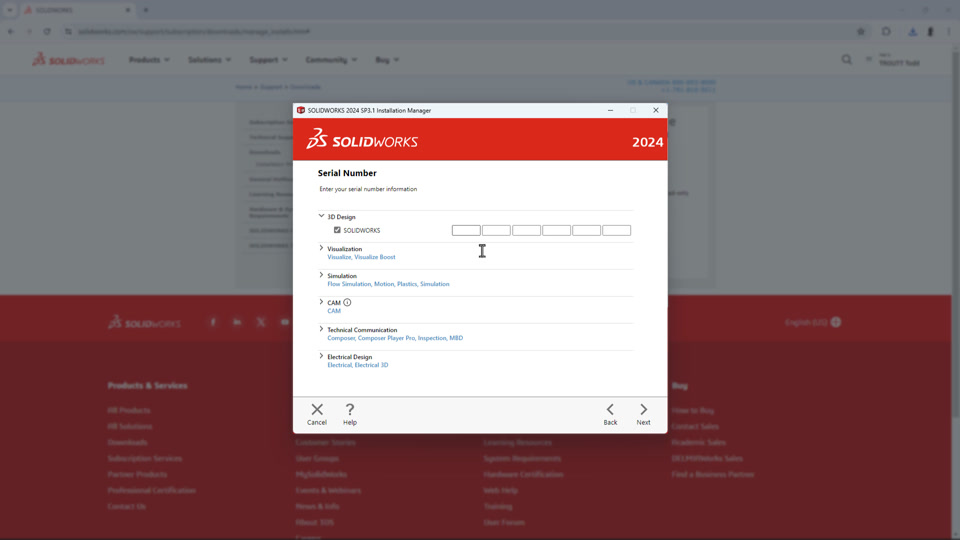
Task: Click the Visualize, Visualize Boost link
Action: (361, 257)
